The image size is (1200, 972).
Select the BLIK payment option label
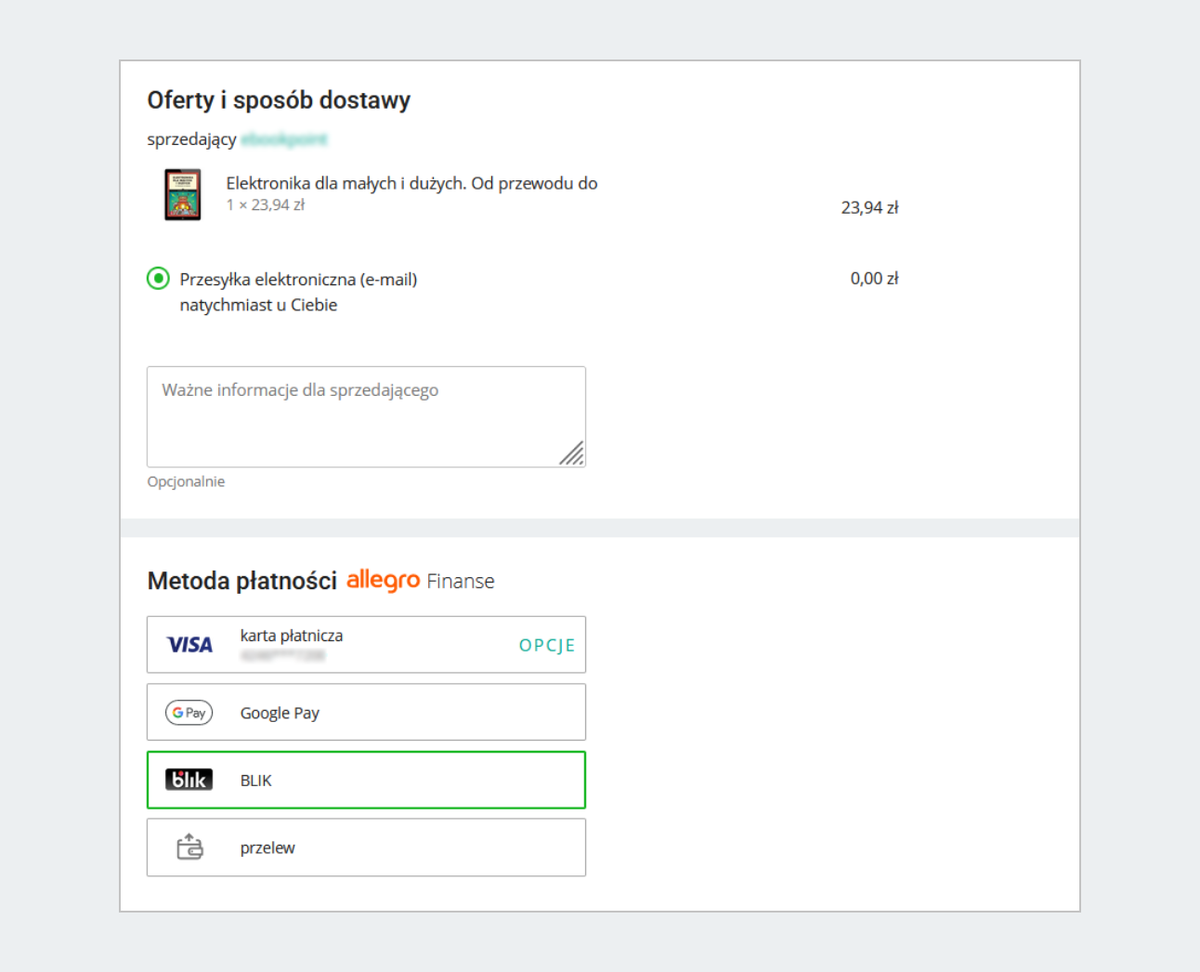click(256, 780)
